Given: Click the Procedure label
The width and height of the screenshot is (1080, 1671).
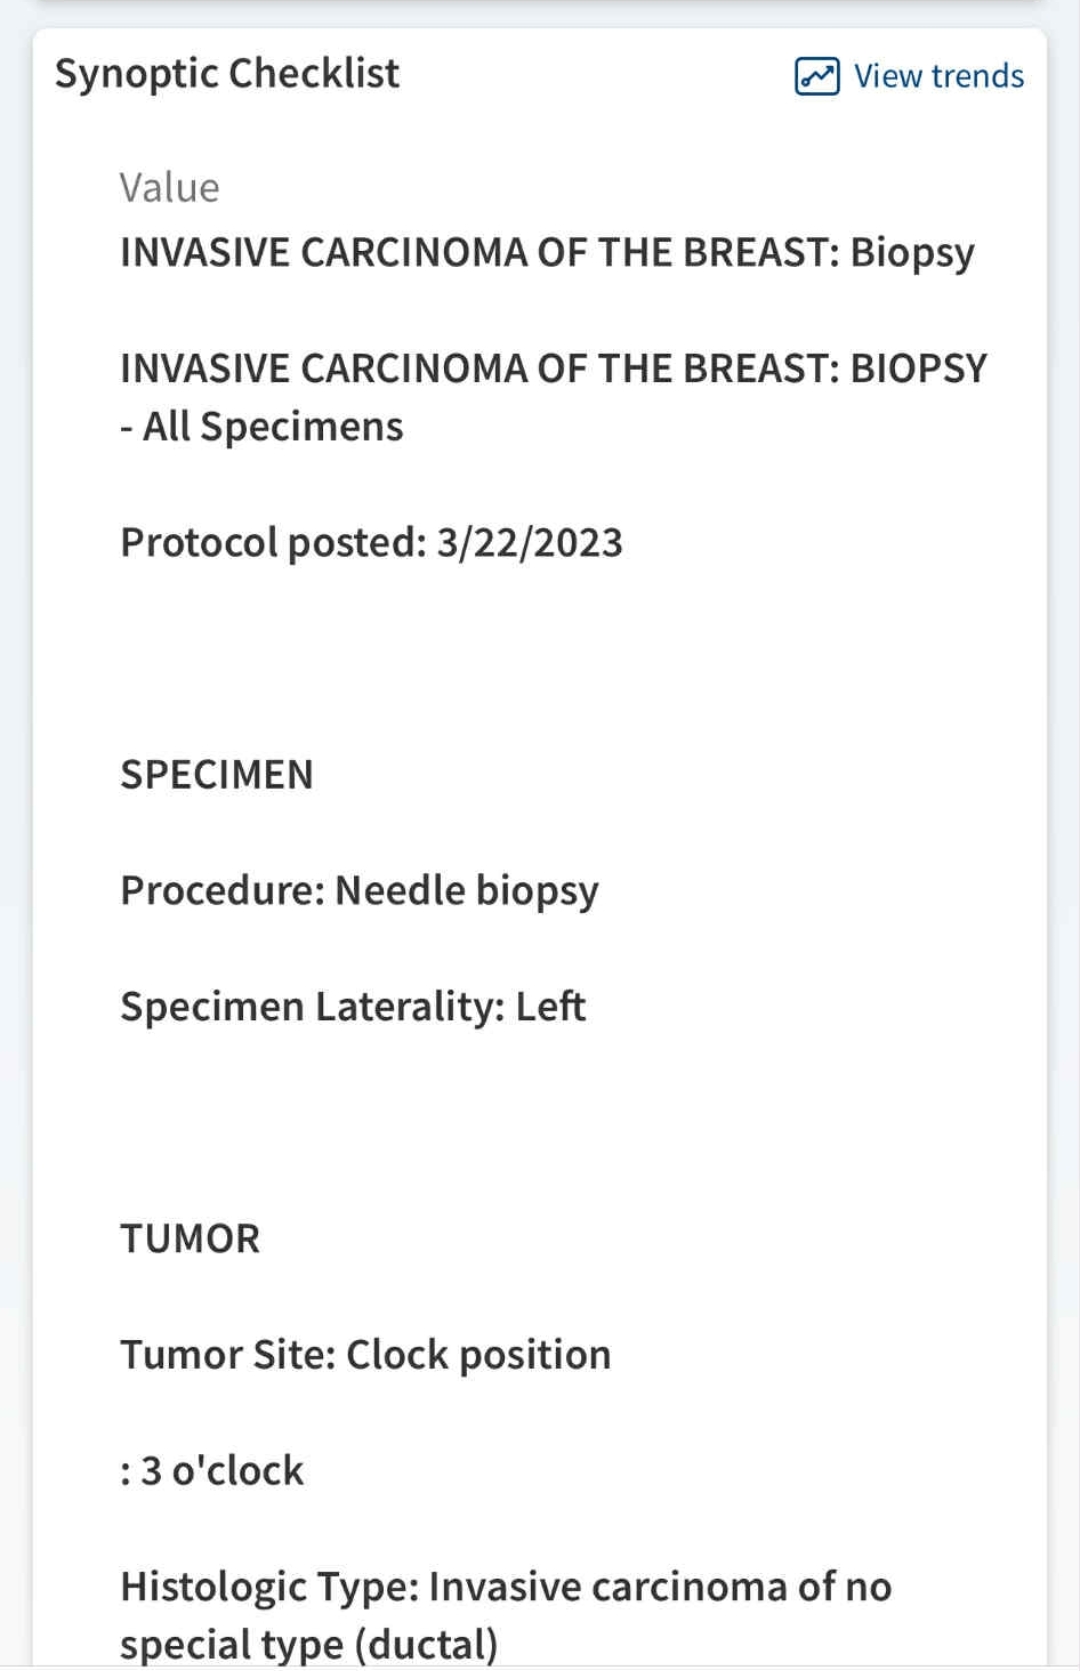Looking at the screenshot, I should (x=222, y=890).
